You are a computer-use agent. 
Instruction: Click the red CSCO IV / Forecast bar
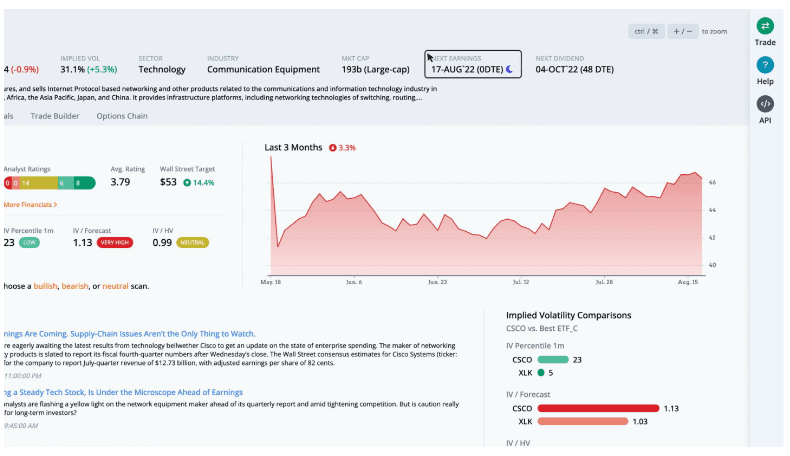pyautogui.click(x=598, y=408)
